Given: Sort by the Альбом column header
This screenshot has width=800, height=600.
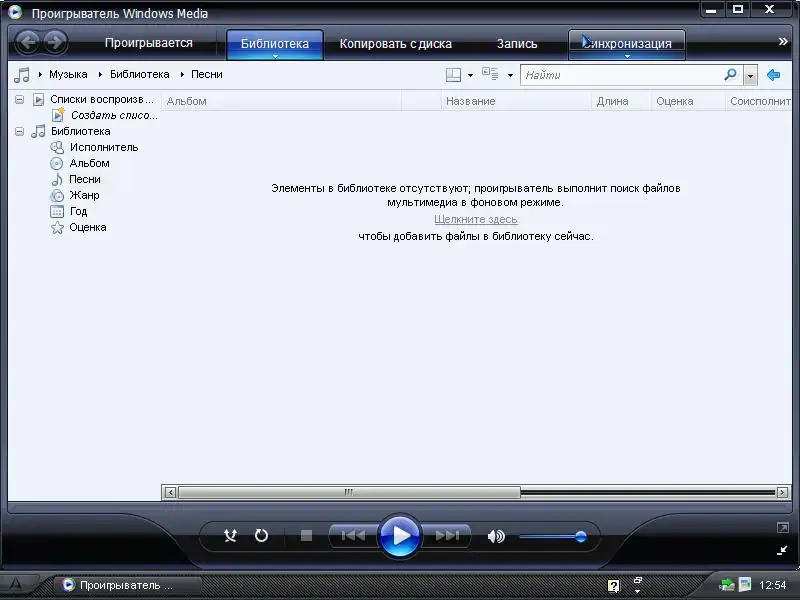Looking at the screenshot, I should click(x=282, y=101).
